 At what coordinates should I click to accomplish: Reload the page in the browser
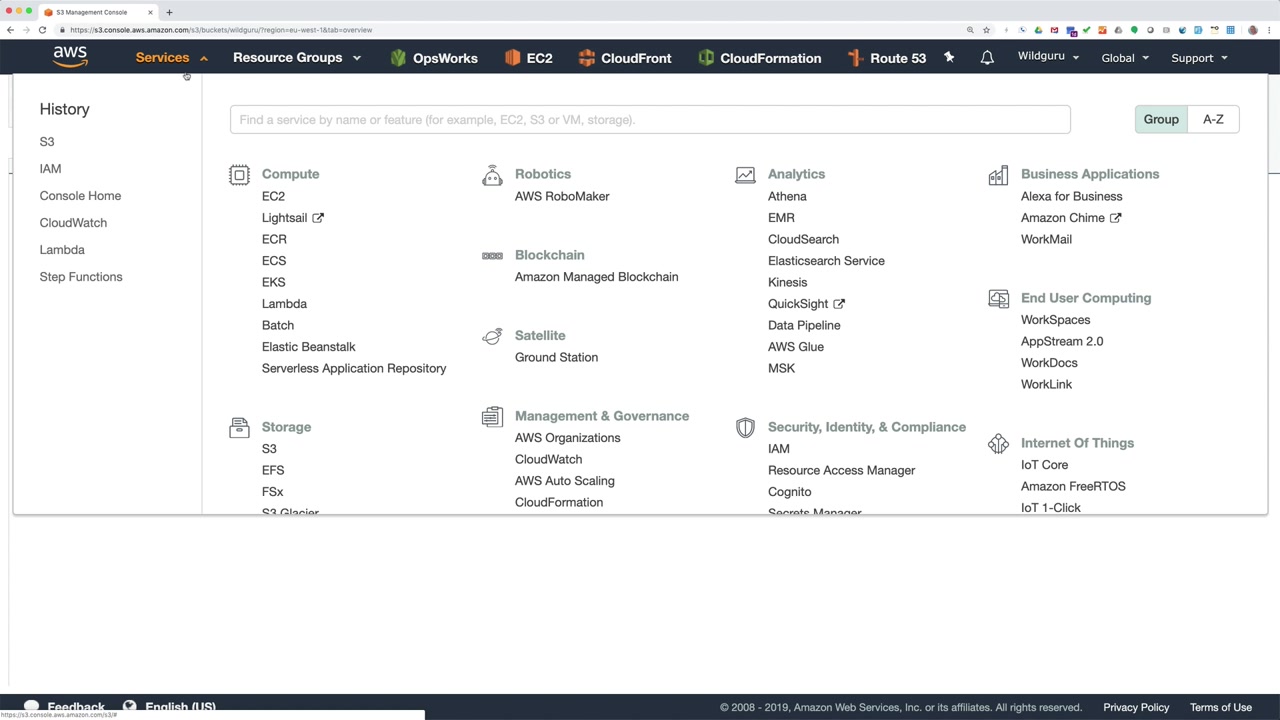(x=42, y=30)
